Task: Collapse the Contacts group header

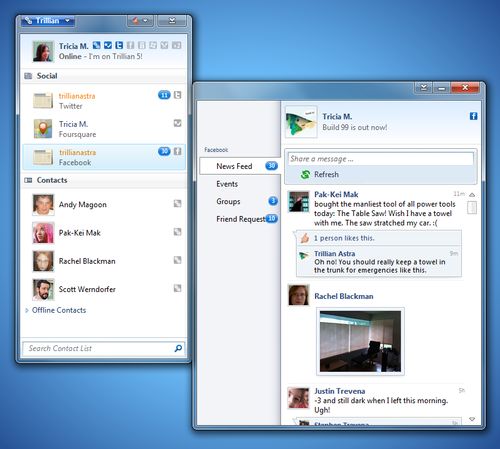Action: pyautogui.click(x=103, y=180)
